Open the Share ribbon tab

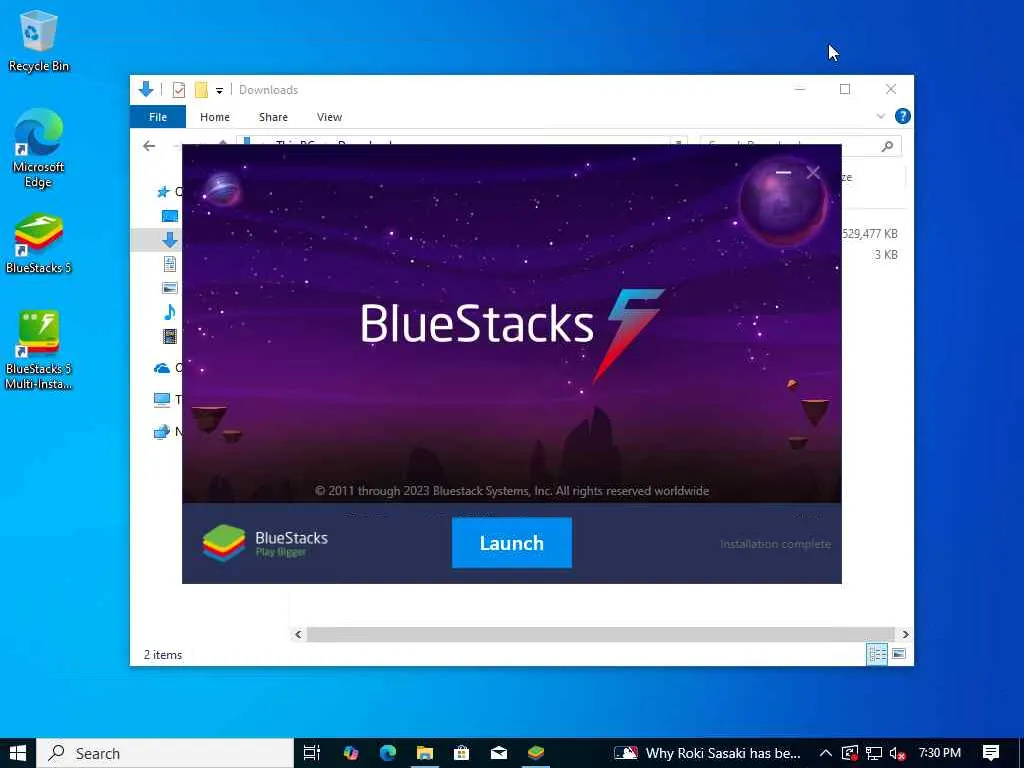point(273,117)
